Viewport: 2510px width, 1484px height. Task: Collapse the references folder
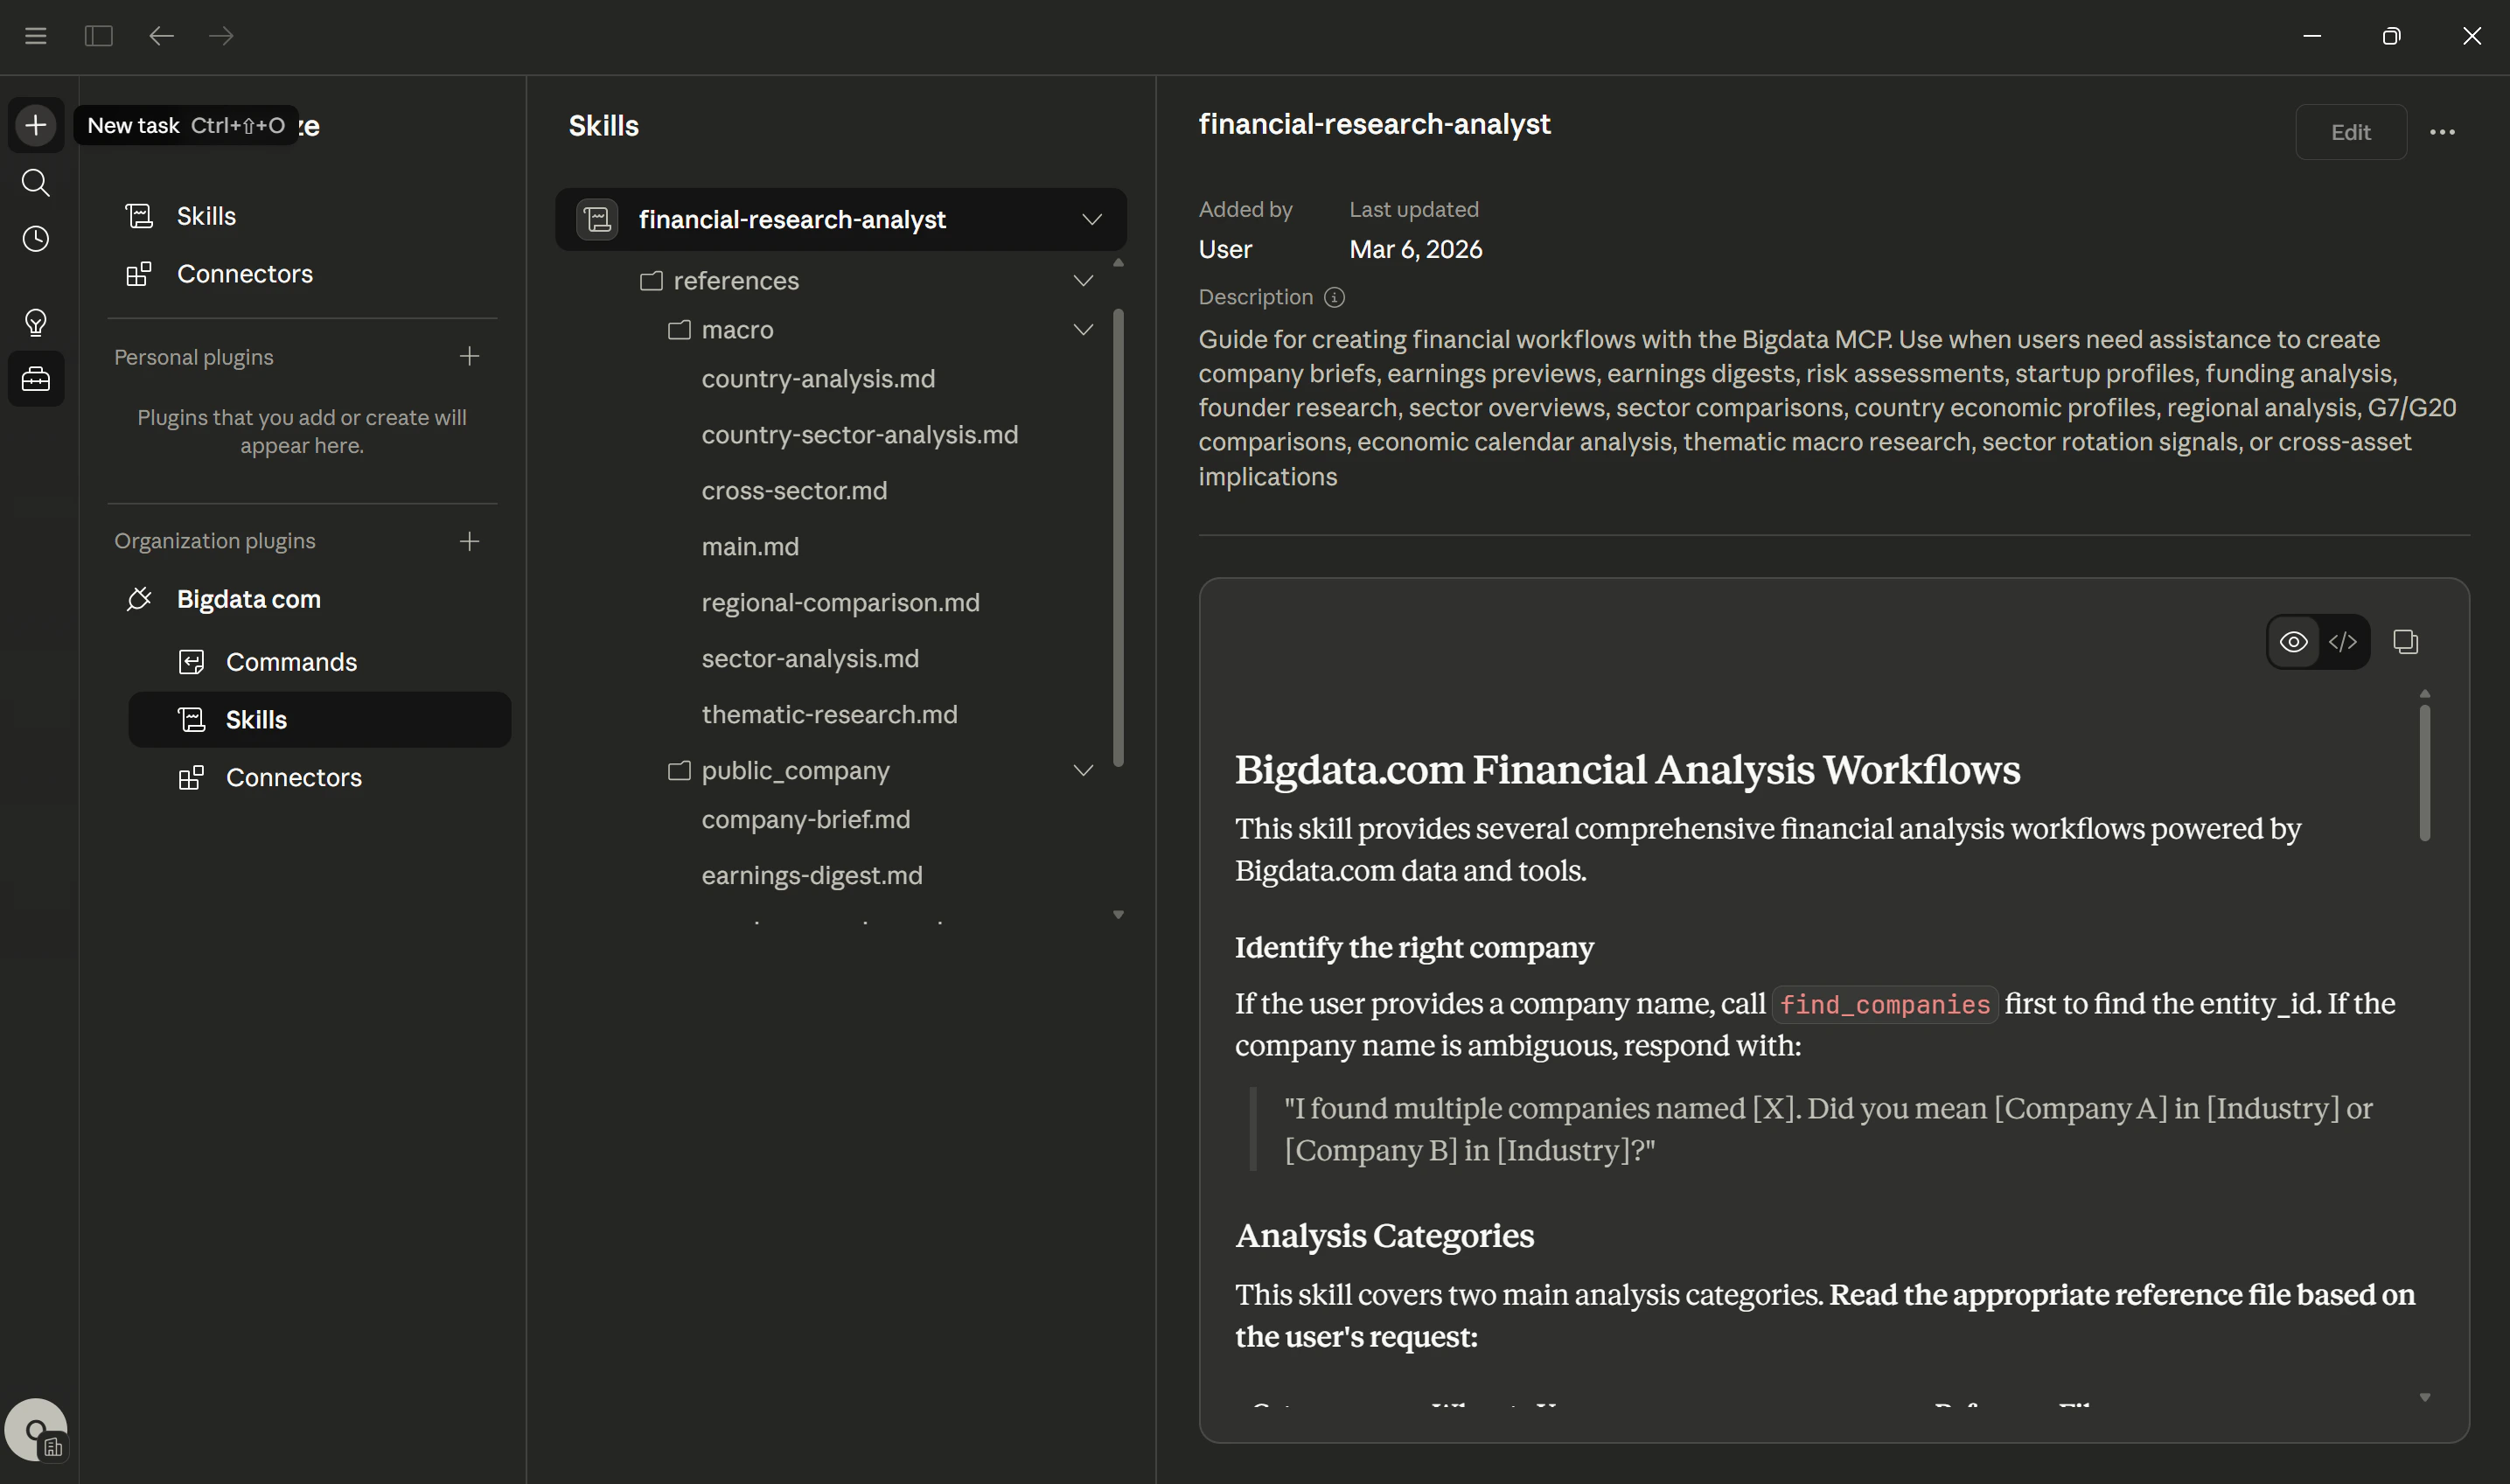click(x=1084, y=281)
